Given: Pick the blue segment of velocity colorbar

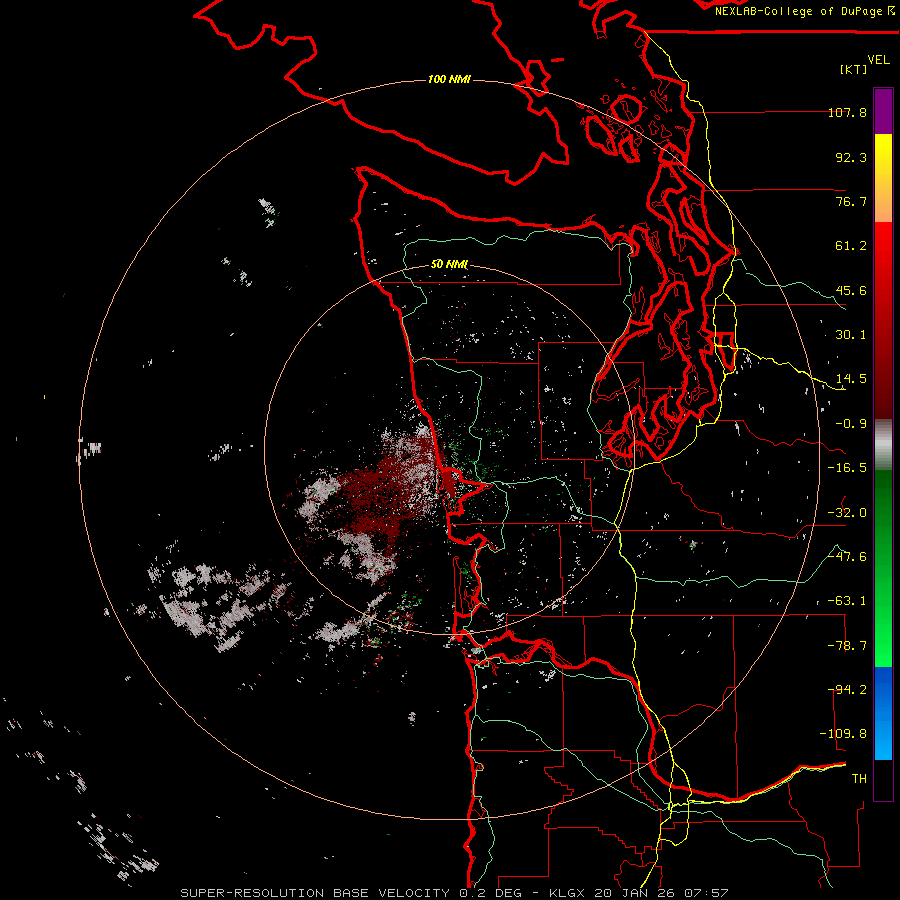Looking at the screenshot, I should [883, 713].
